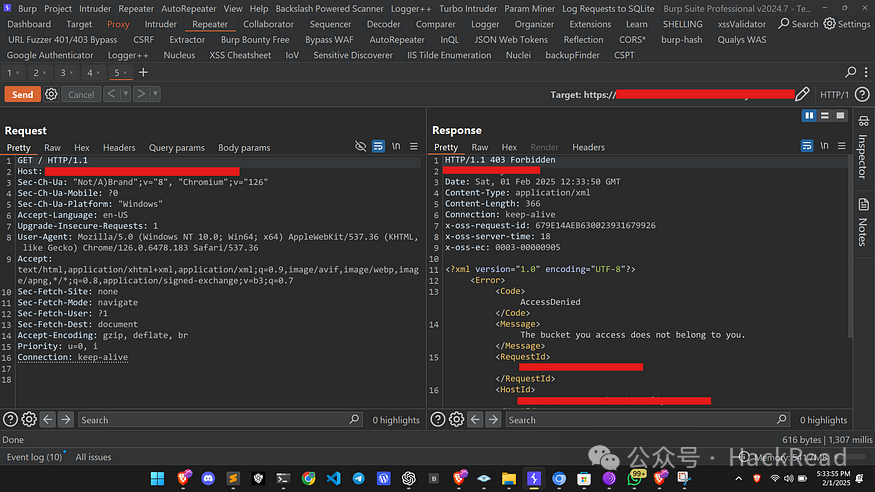Open the Repeater send settings gear
The width and height of the screenshot is (875, 492).
coord(51,94)
